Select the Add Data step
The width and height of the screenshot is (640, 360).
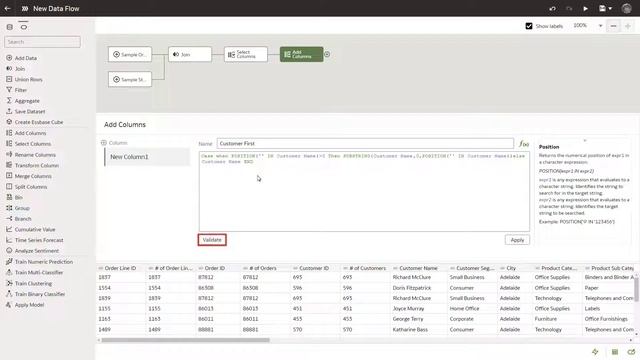click(22, 58)
